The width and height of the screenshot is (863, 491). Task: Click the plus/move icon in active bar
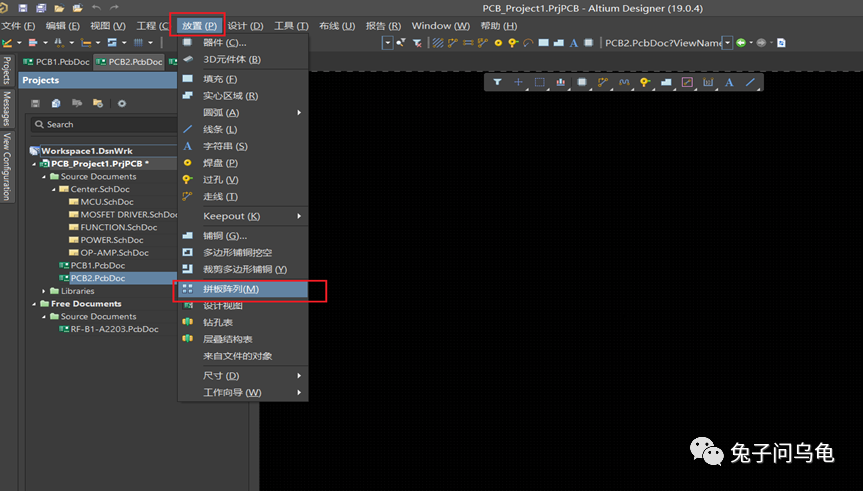point(518,82)
